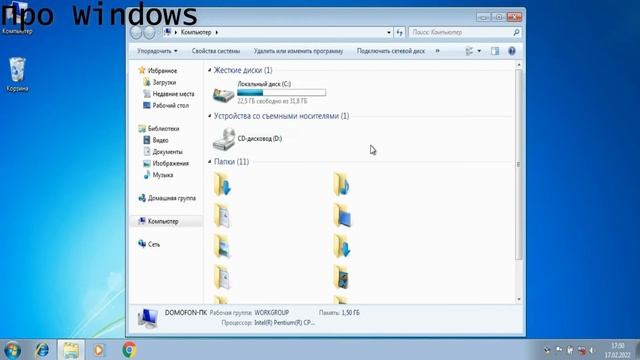Click the computer icon in details pane
Screen dimensions: 640x360
147,318
